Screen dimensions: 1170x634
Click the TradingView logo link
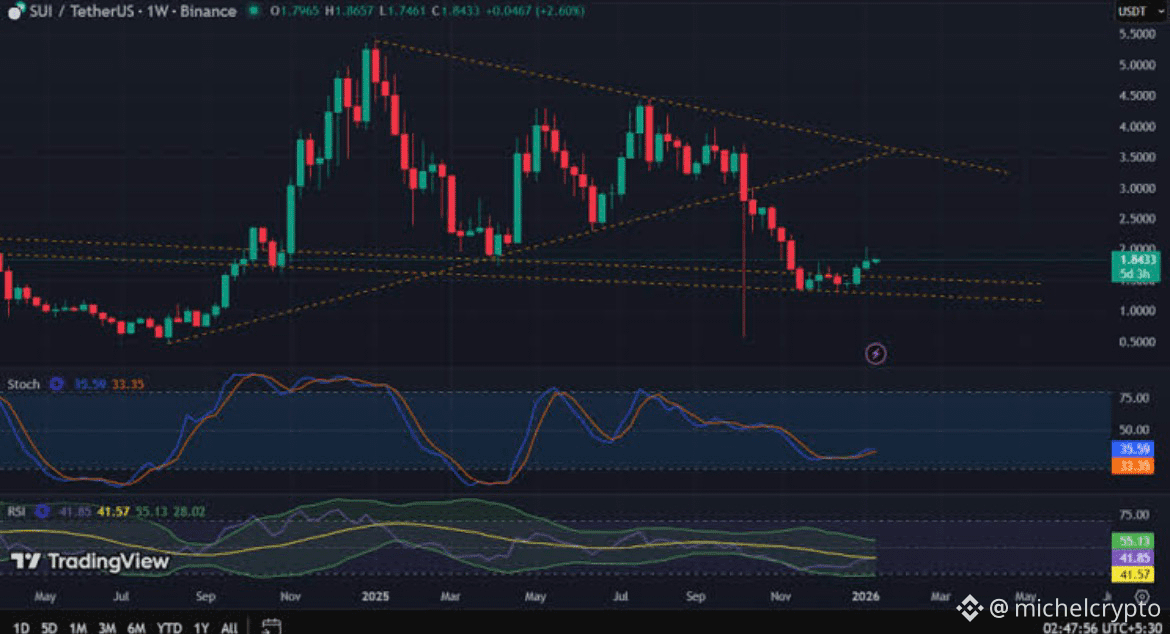coord(90,561)
